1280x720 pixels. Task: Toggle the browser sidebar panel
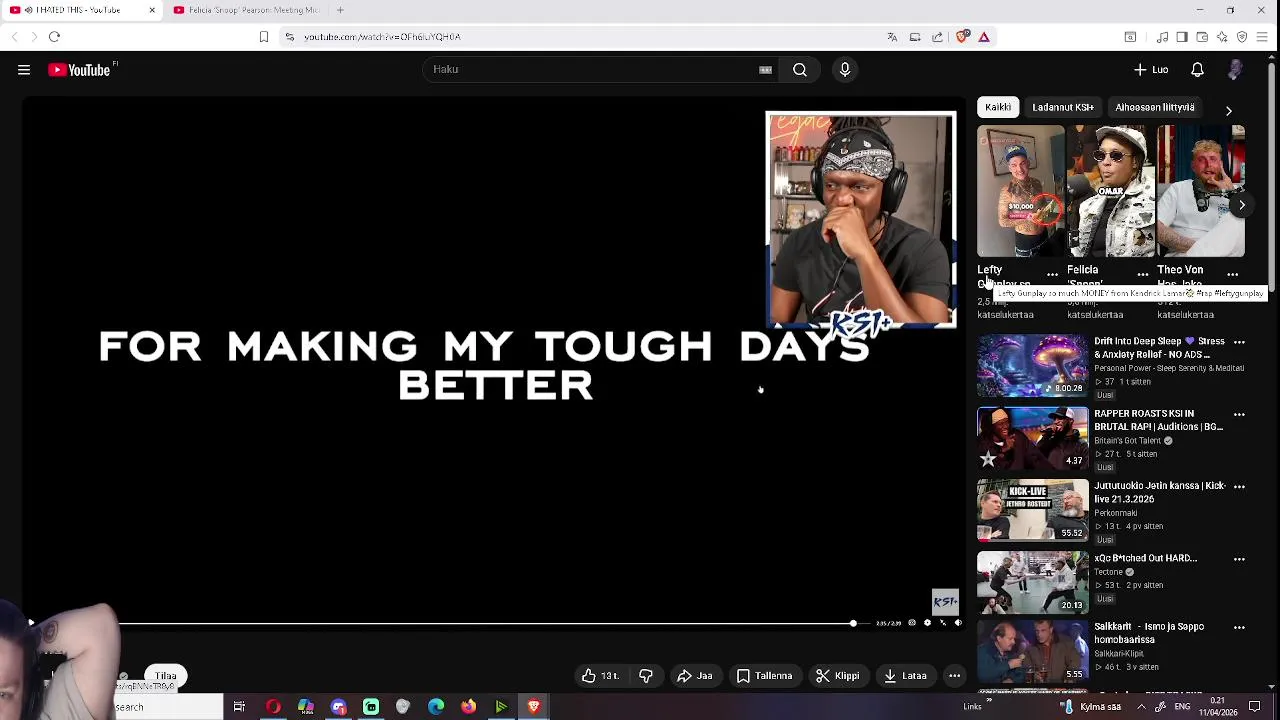point(1182,37)
